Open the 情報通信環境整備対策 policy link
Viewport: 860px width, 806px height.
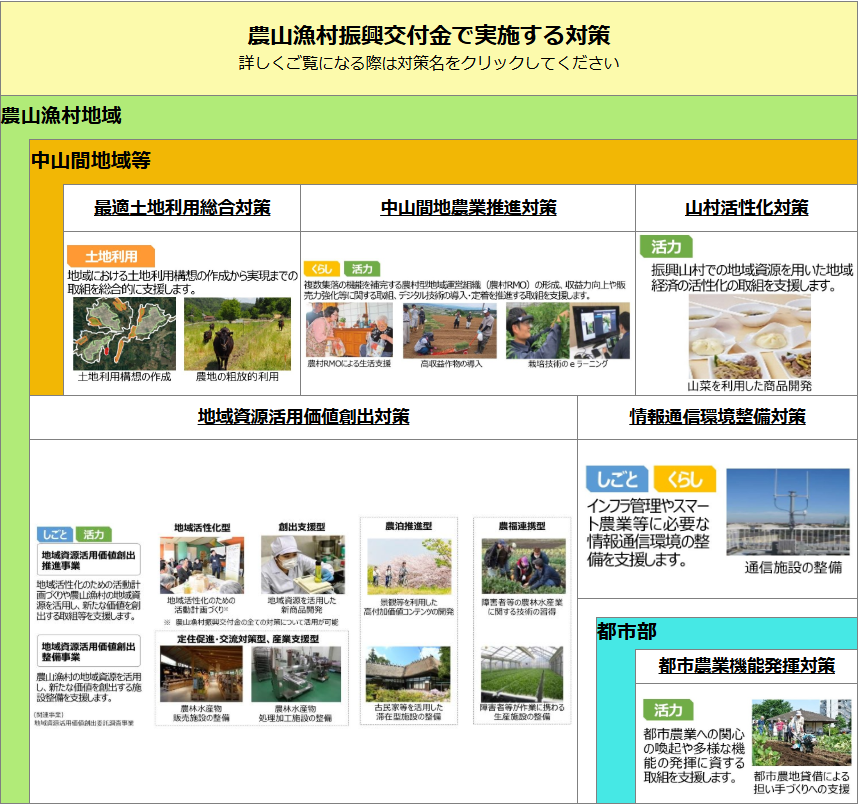tap(718, 416)
